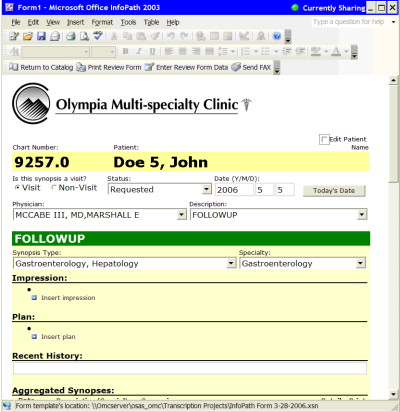Click the Insert impression link

point(68,298)
